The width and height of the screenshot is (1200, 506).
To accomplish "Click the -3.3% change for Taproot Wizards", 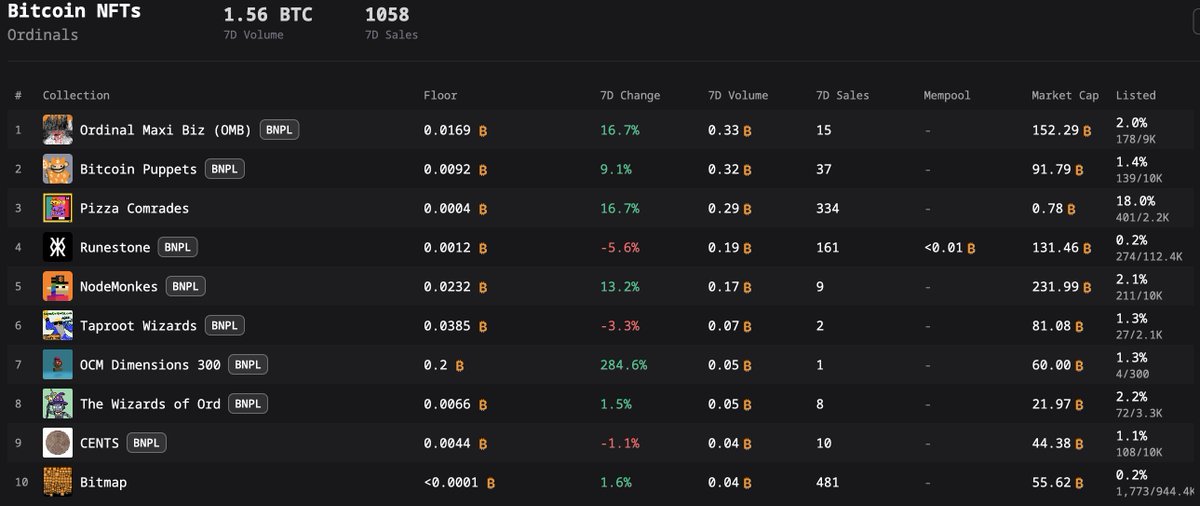I will point(619,325).
